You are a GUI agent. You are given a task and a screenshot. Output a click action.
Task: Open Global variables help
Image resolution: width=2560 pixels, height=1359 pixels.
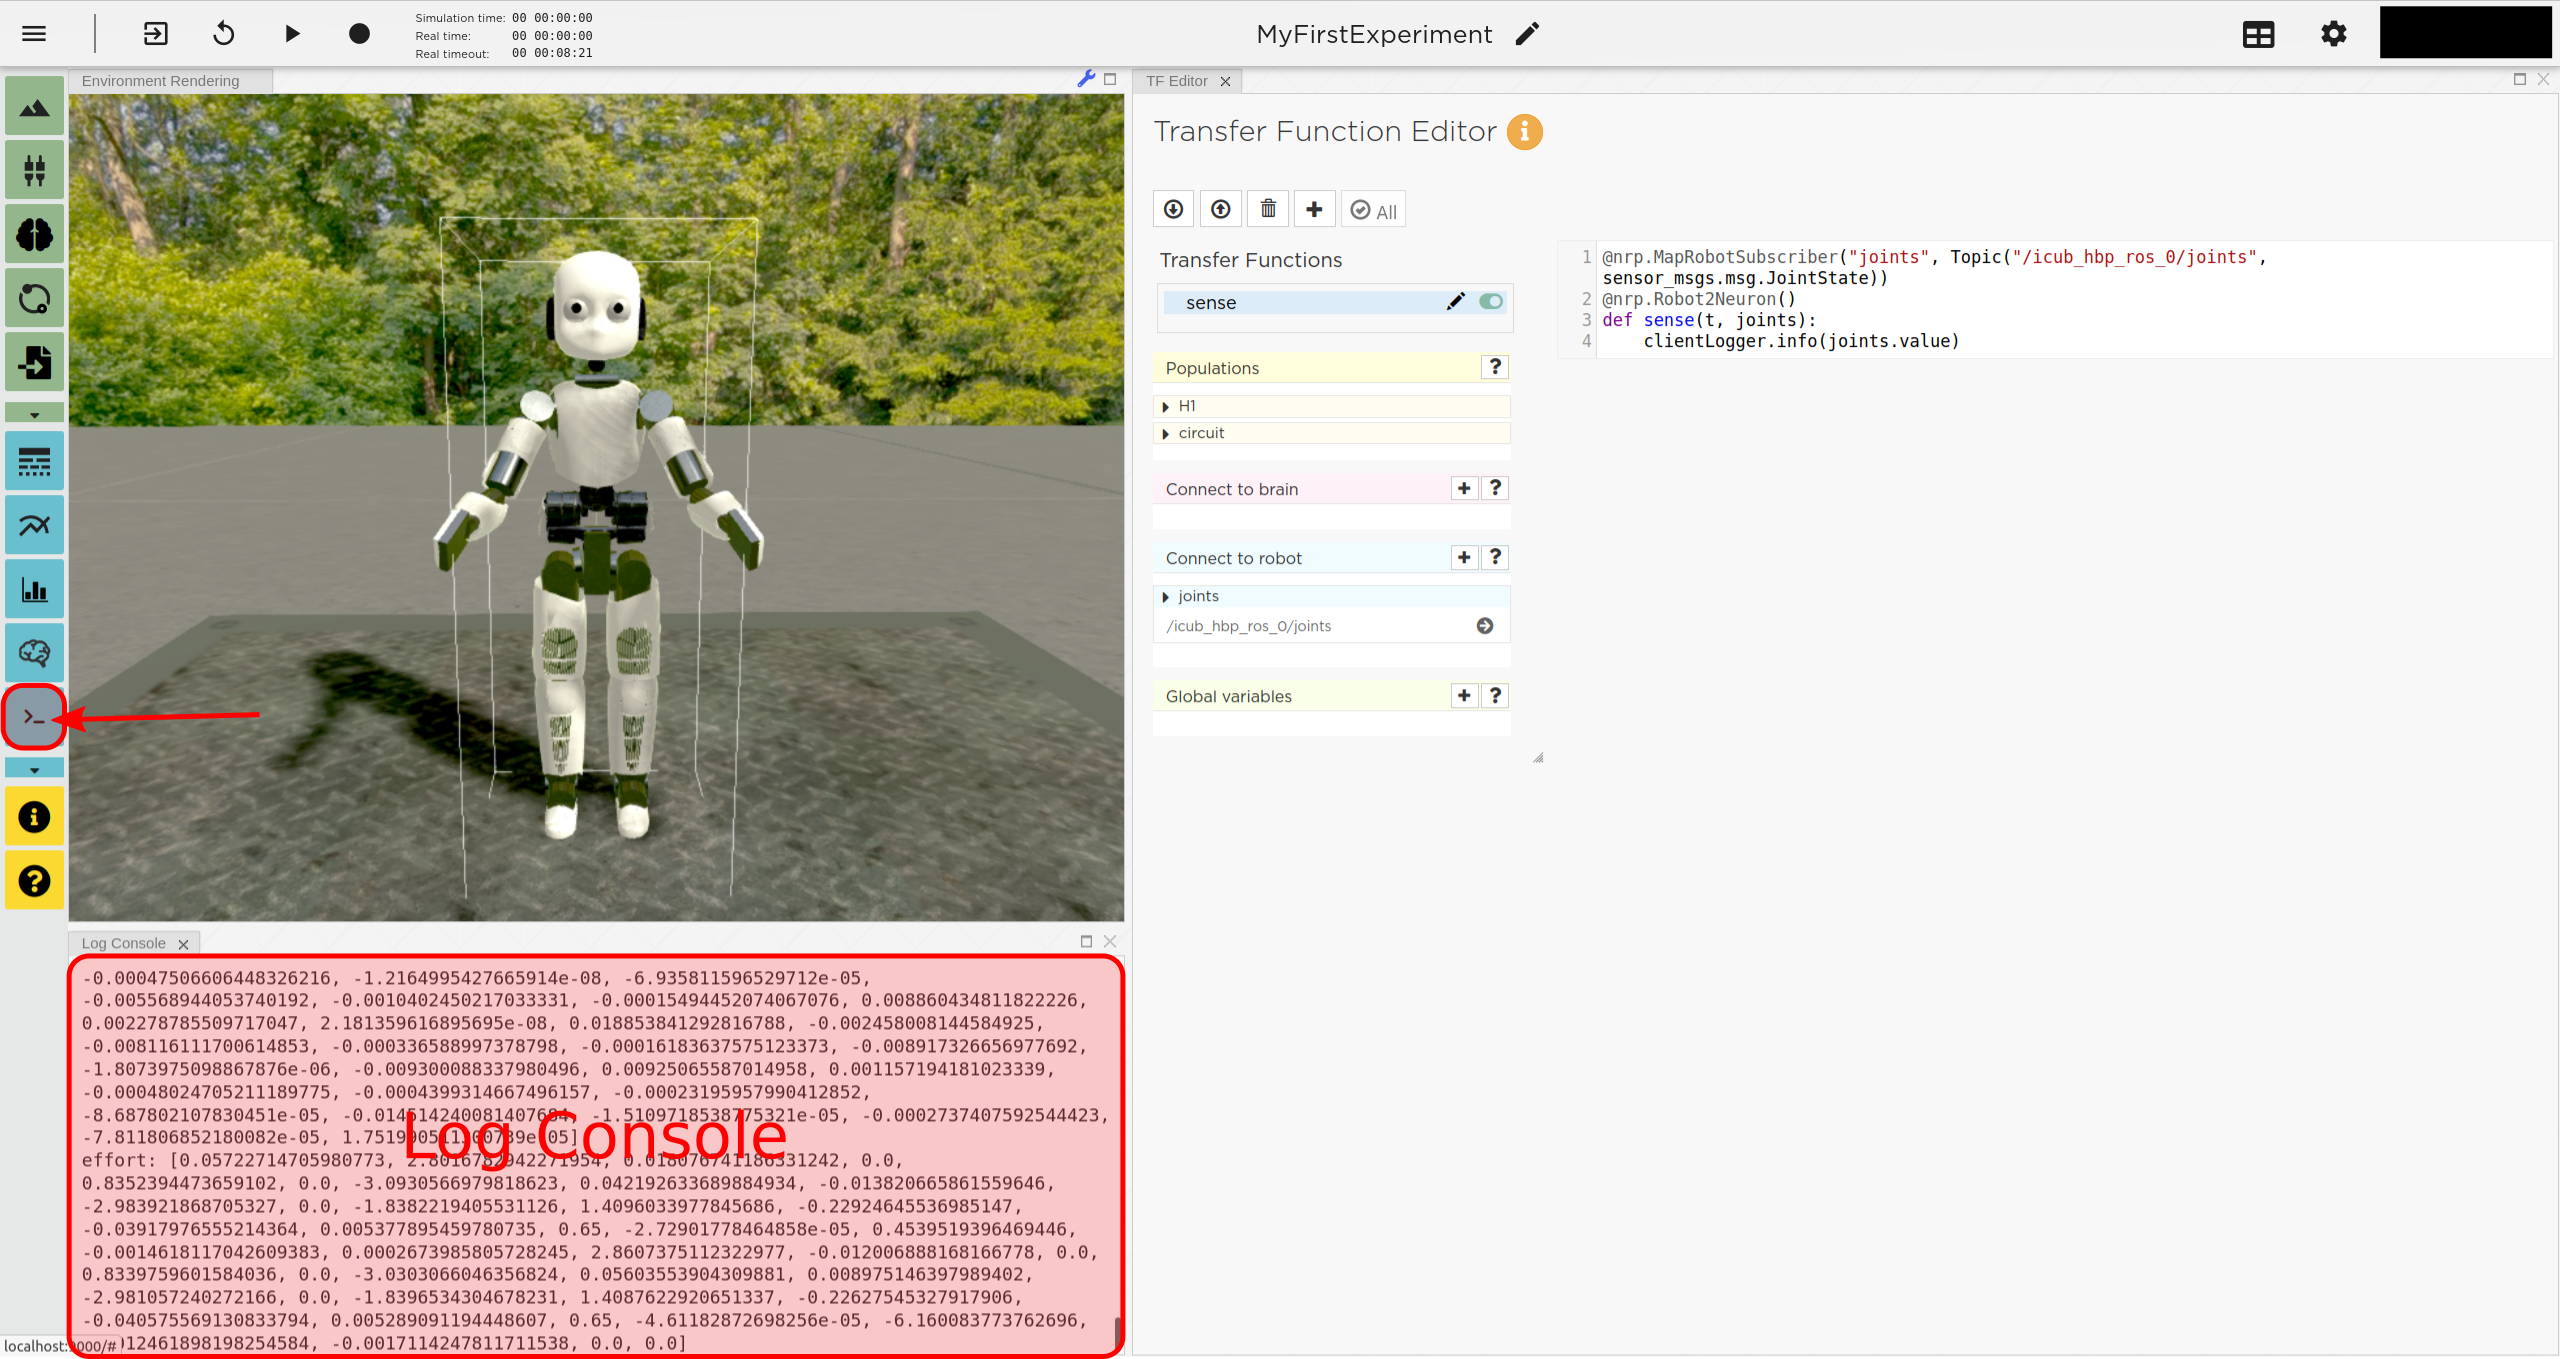click(1495, 695)
